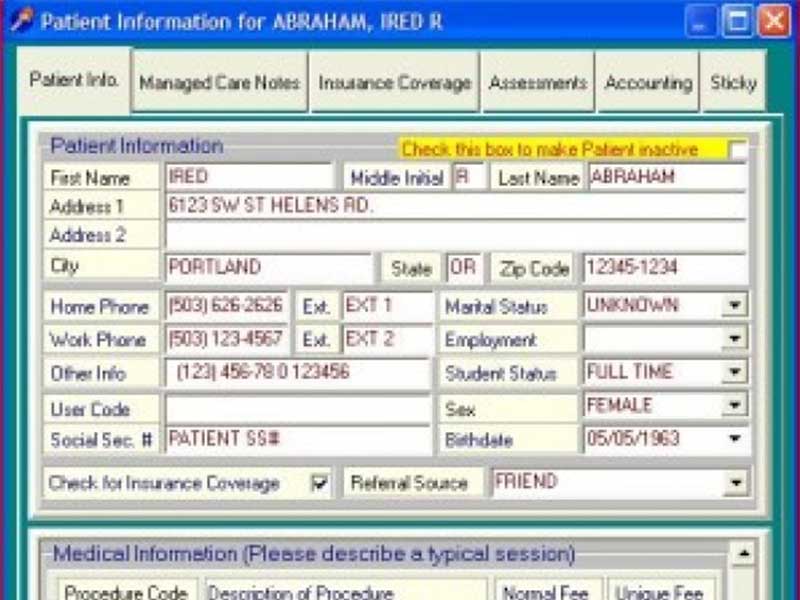Click the Other Info field
The height and width of the screenshot is (600, 800).
point(298,372)
